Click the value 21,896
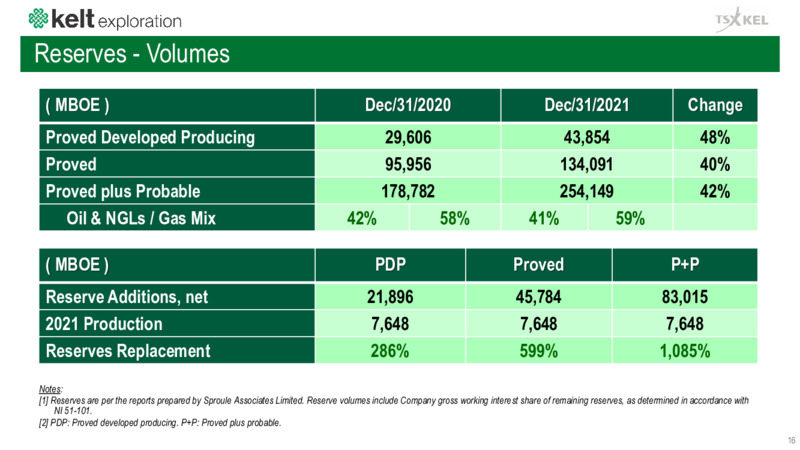Viewport: 800px width, 450px height. click(x=390, y=297)
